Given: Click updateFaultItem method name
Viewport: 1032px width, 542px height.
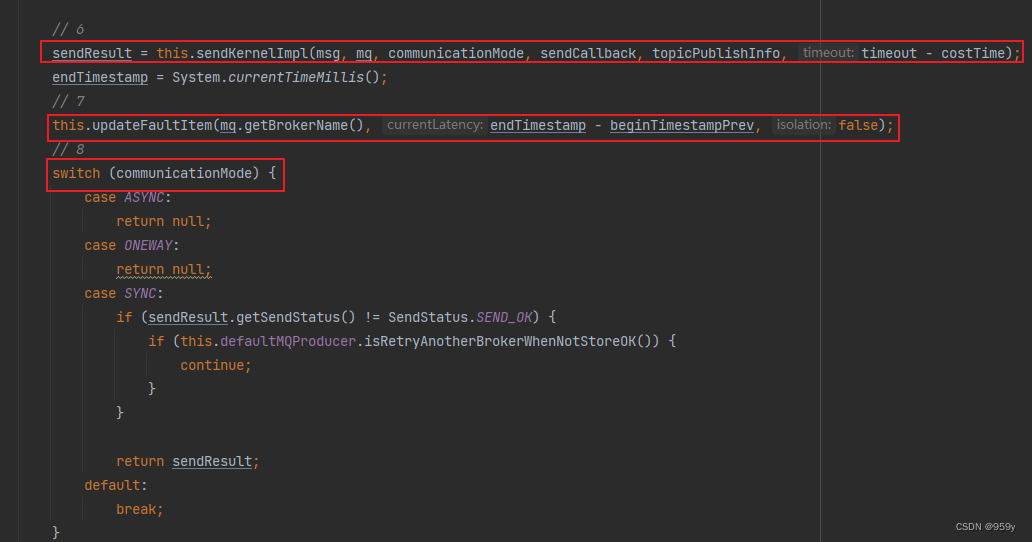Looking at the screenshot, I should coord(152,125).
